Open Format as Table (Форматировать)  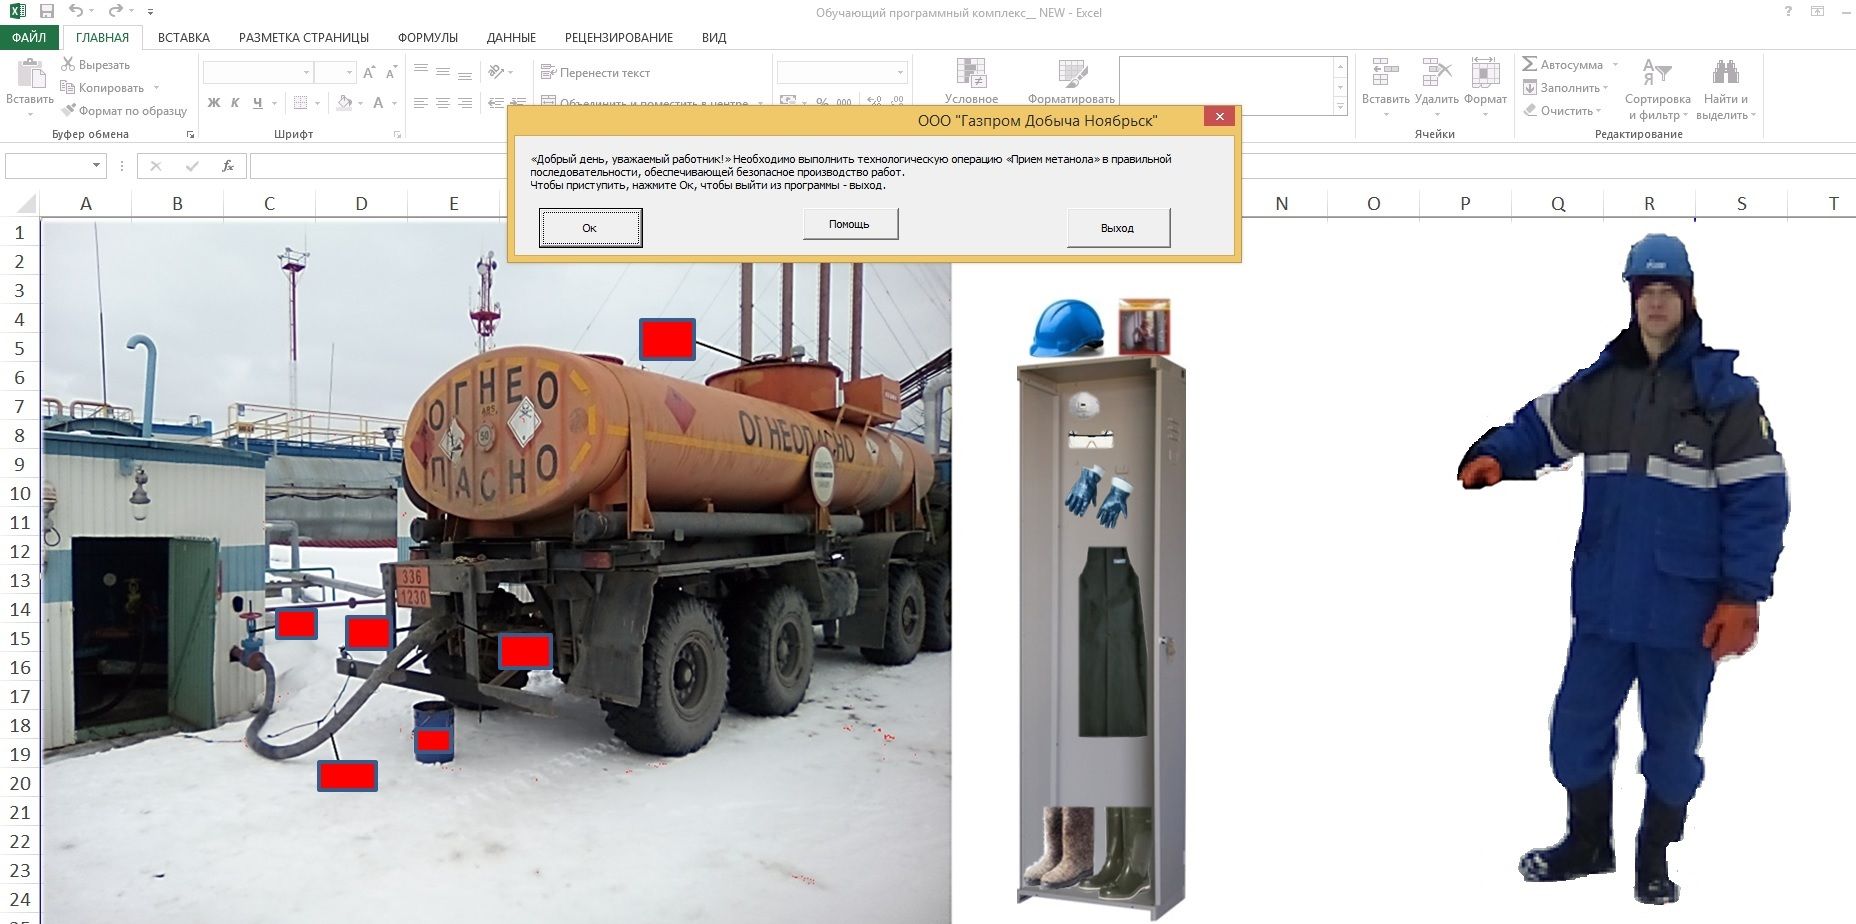(x=1071, y=80)
